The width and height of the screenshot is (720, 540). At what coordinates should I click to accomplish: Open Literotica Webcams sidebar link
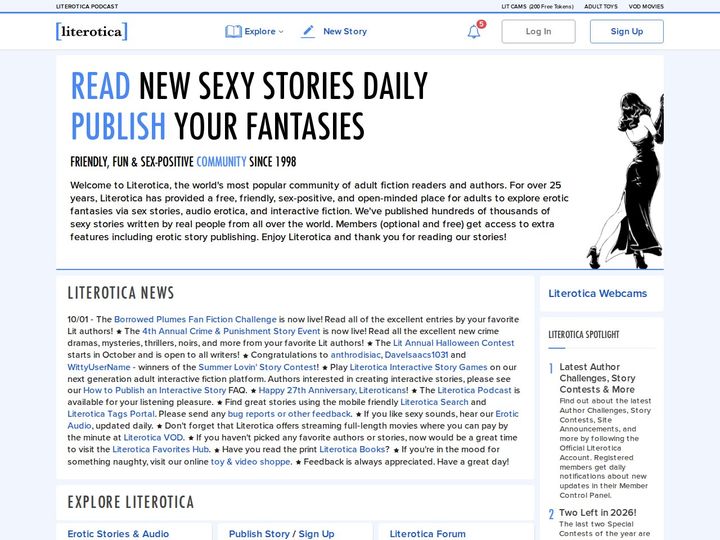597,293
